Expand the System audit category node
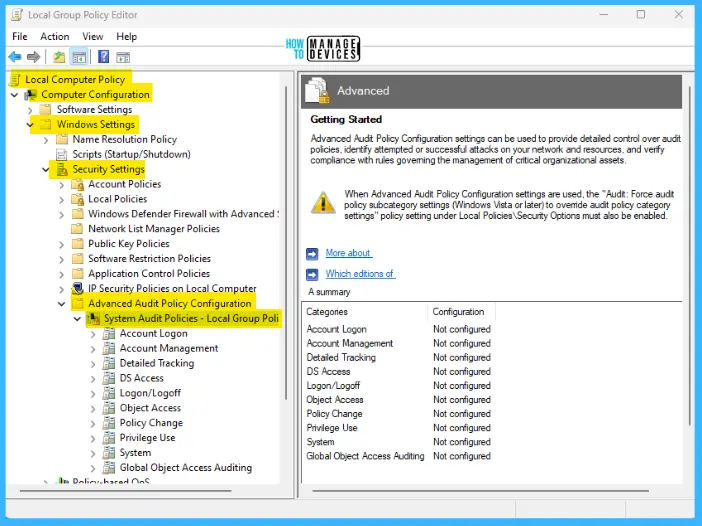The width and height of the screenshot is (702, 526). point(93,453)
